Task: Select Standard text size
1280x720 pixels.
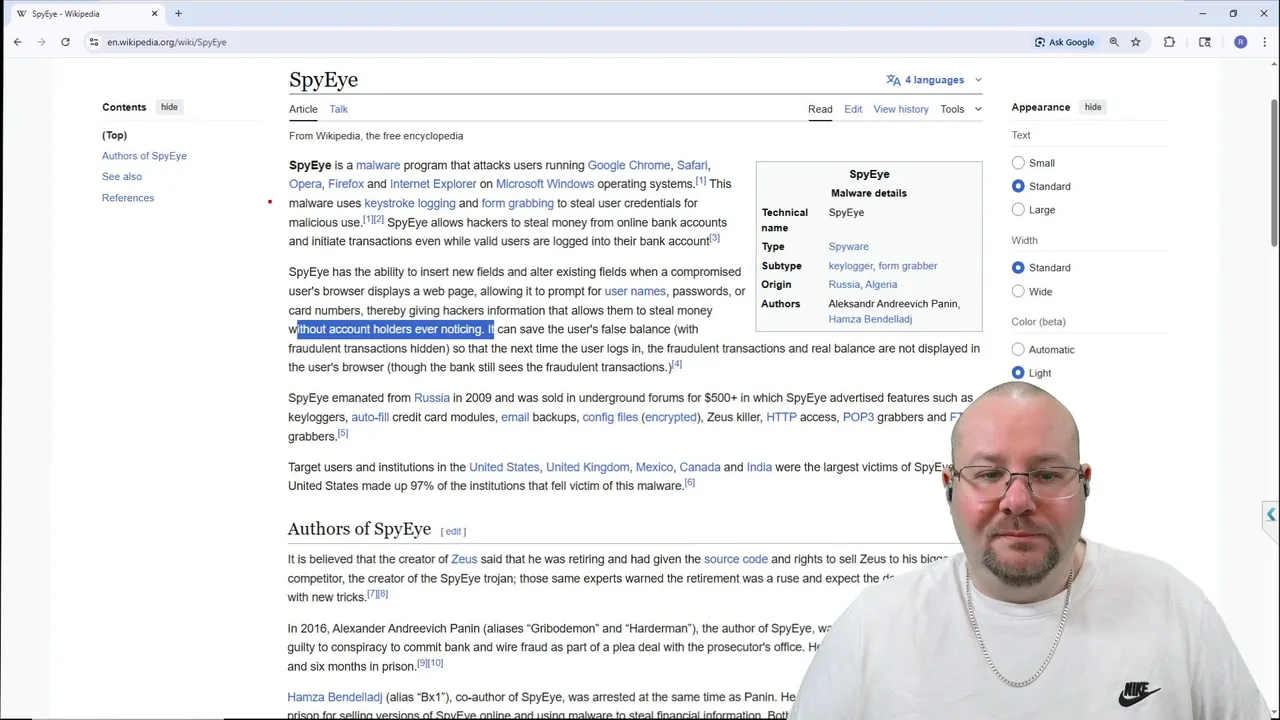Action: pyautogui.click(x=1018, y=186)
